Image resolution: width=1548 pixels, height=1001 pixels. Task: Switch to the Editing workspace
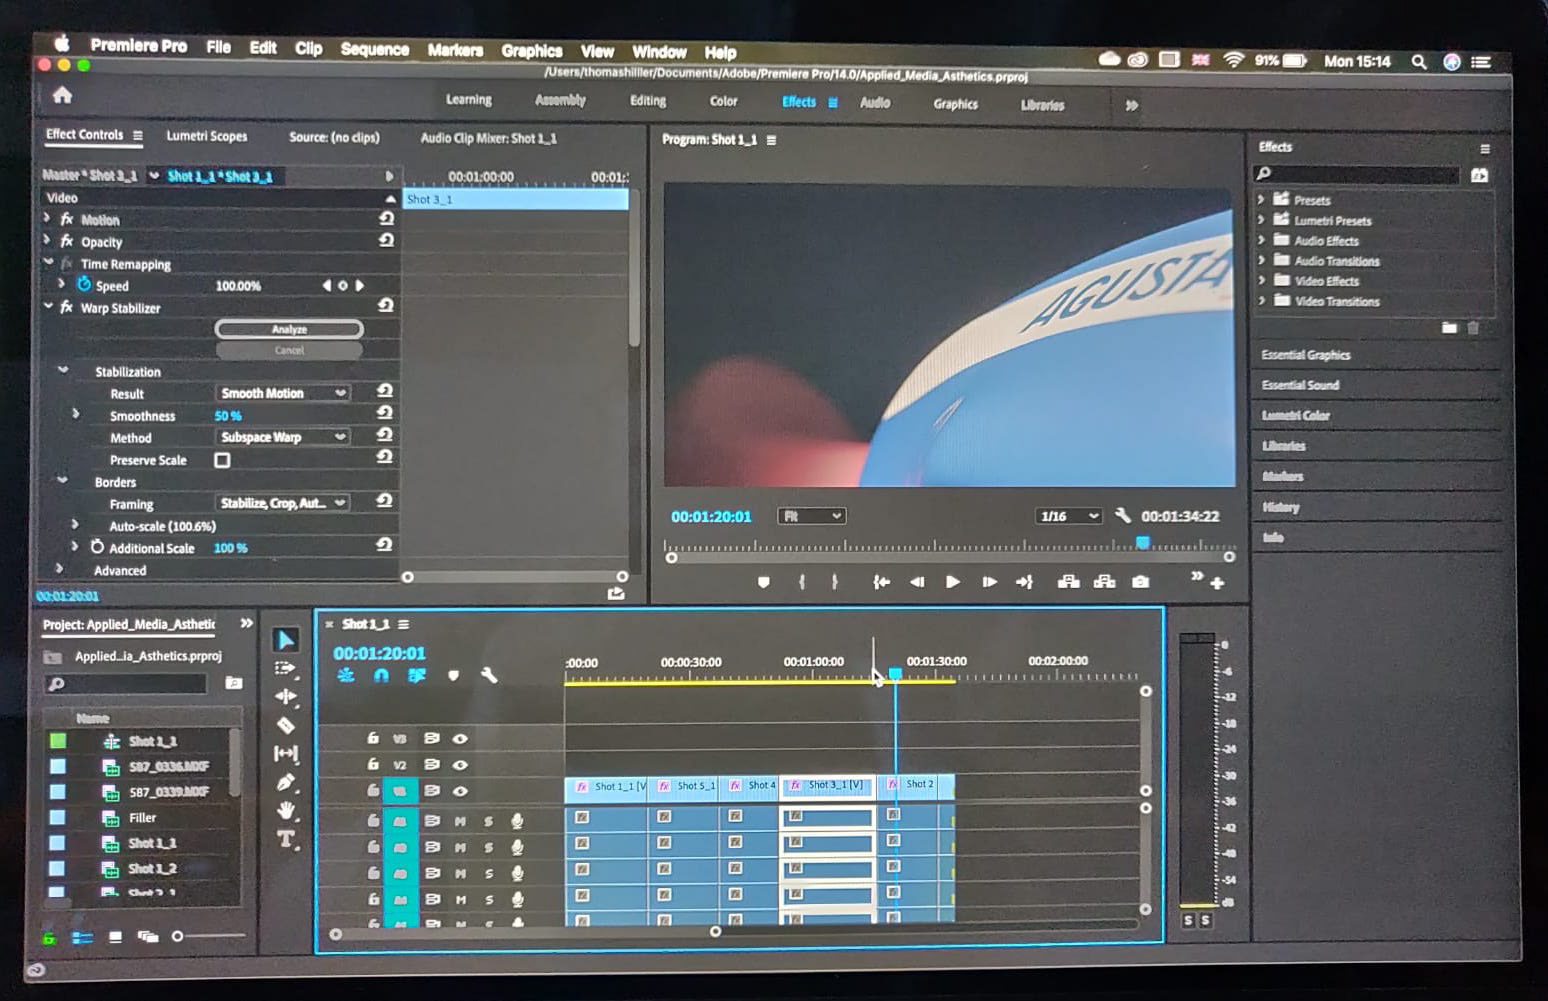tap(648, 101)
